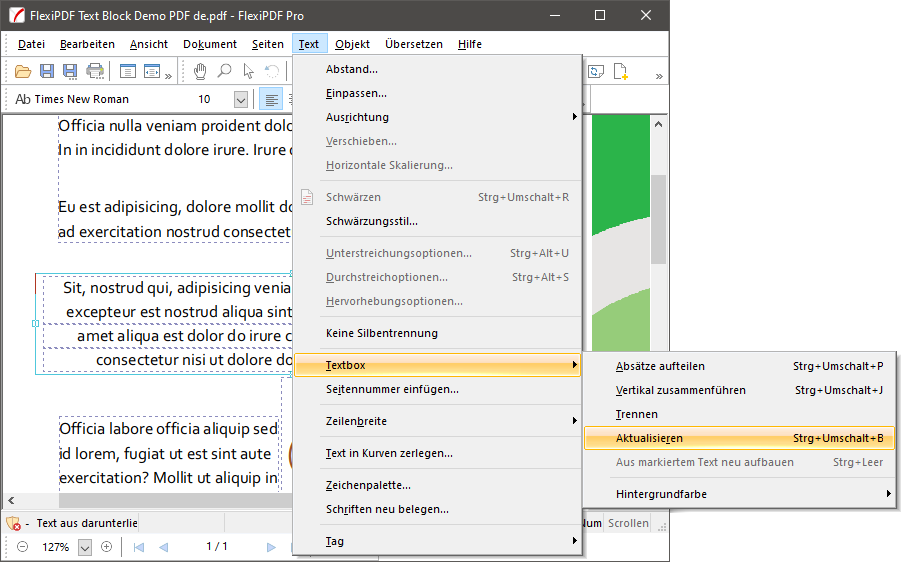This screenshot has width=901, height=562.
Task: Open the Bearbeiten menu
Action: [x=87, y=44]
